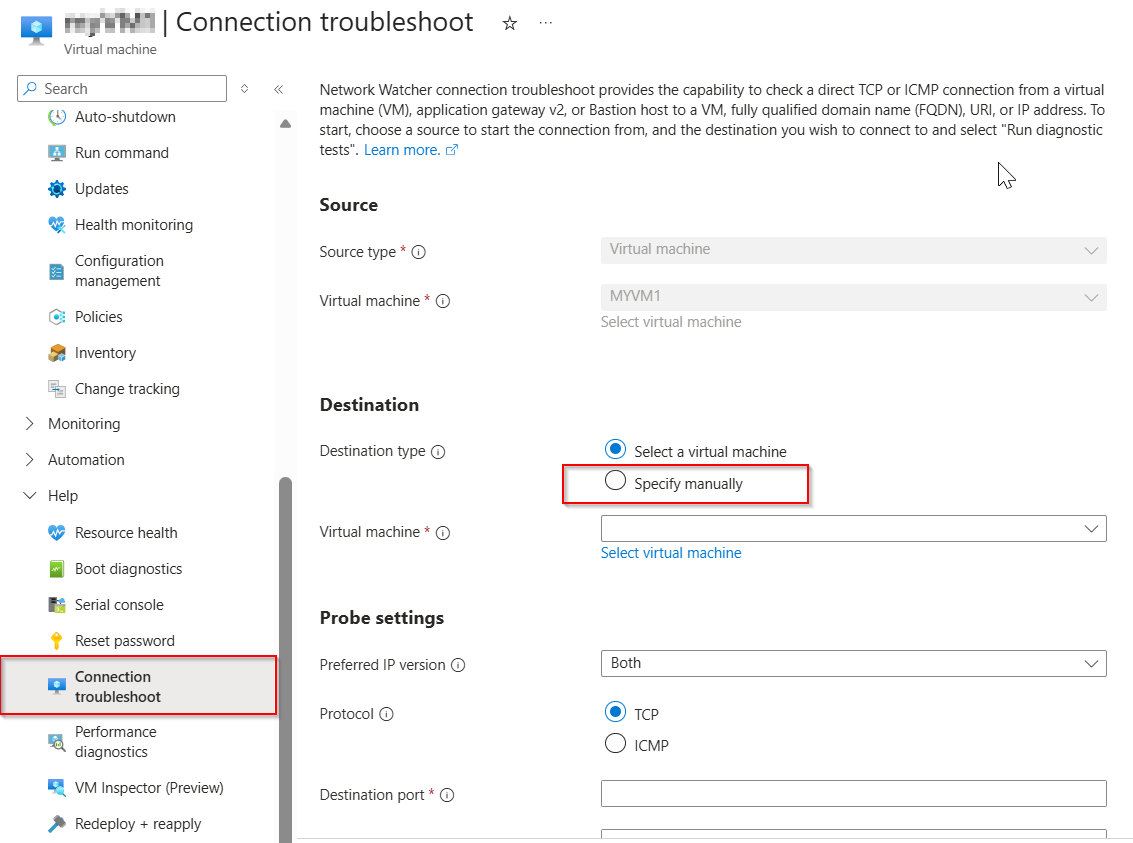Open the Source type dropdown

853,250
